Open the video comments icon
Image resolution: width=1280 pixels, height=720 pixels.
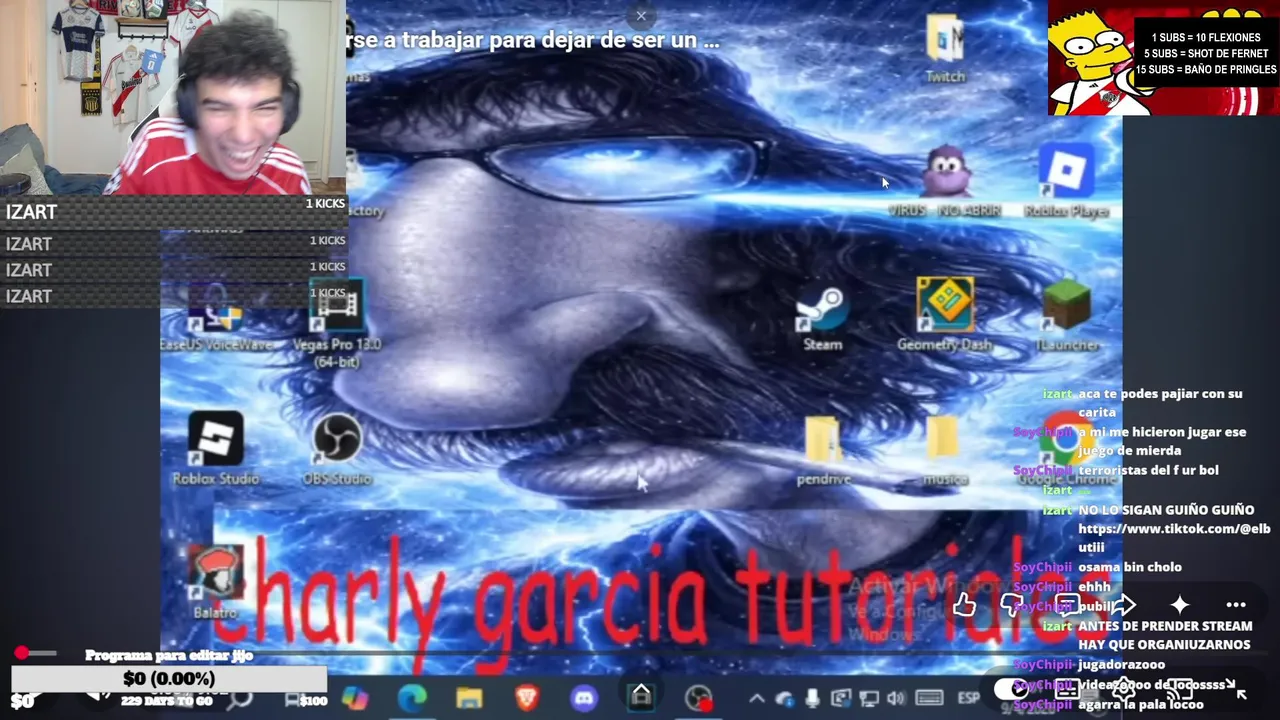coord(1068,605)
